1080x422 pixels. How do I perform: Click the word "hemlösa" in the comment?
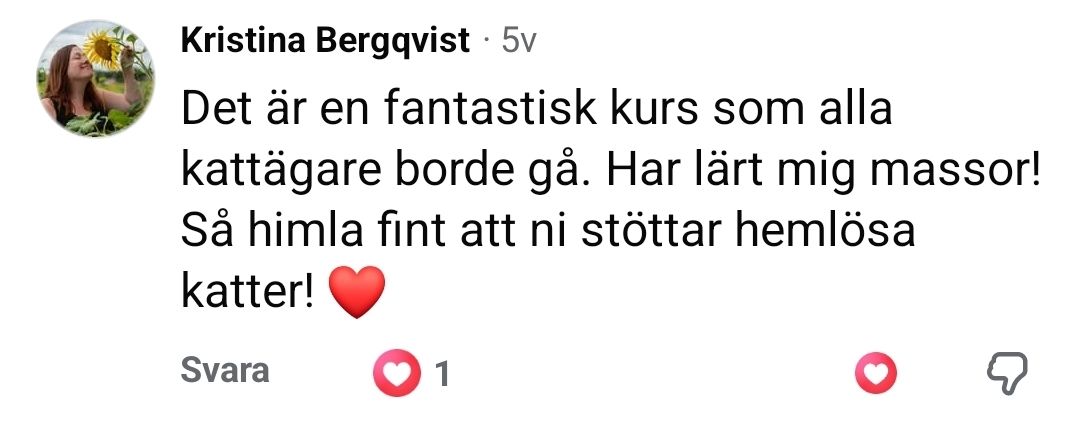tap(824, 231)
